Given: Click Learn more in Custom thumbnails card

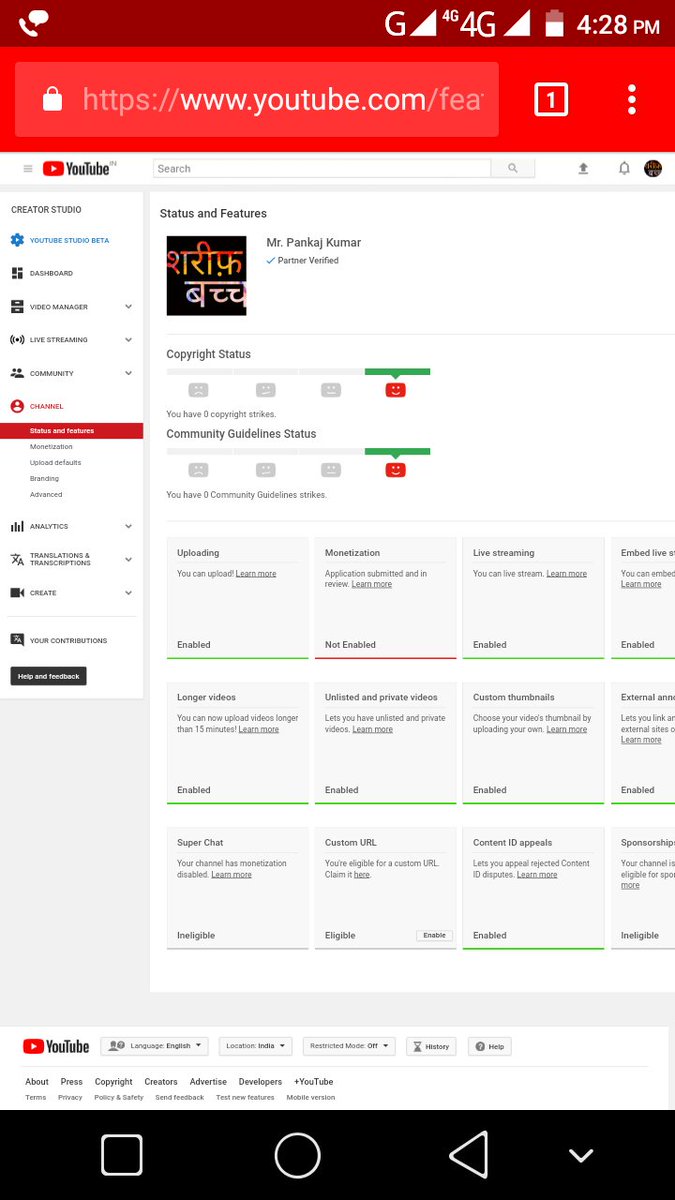Looking at the screenshot, I should 567,729.
